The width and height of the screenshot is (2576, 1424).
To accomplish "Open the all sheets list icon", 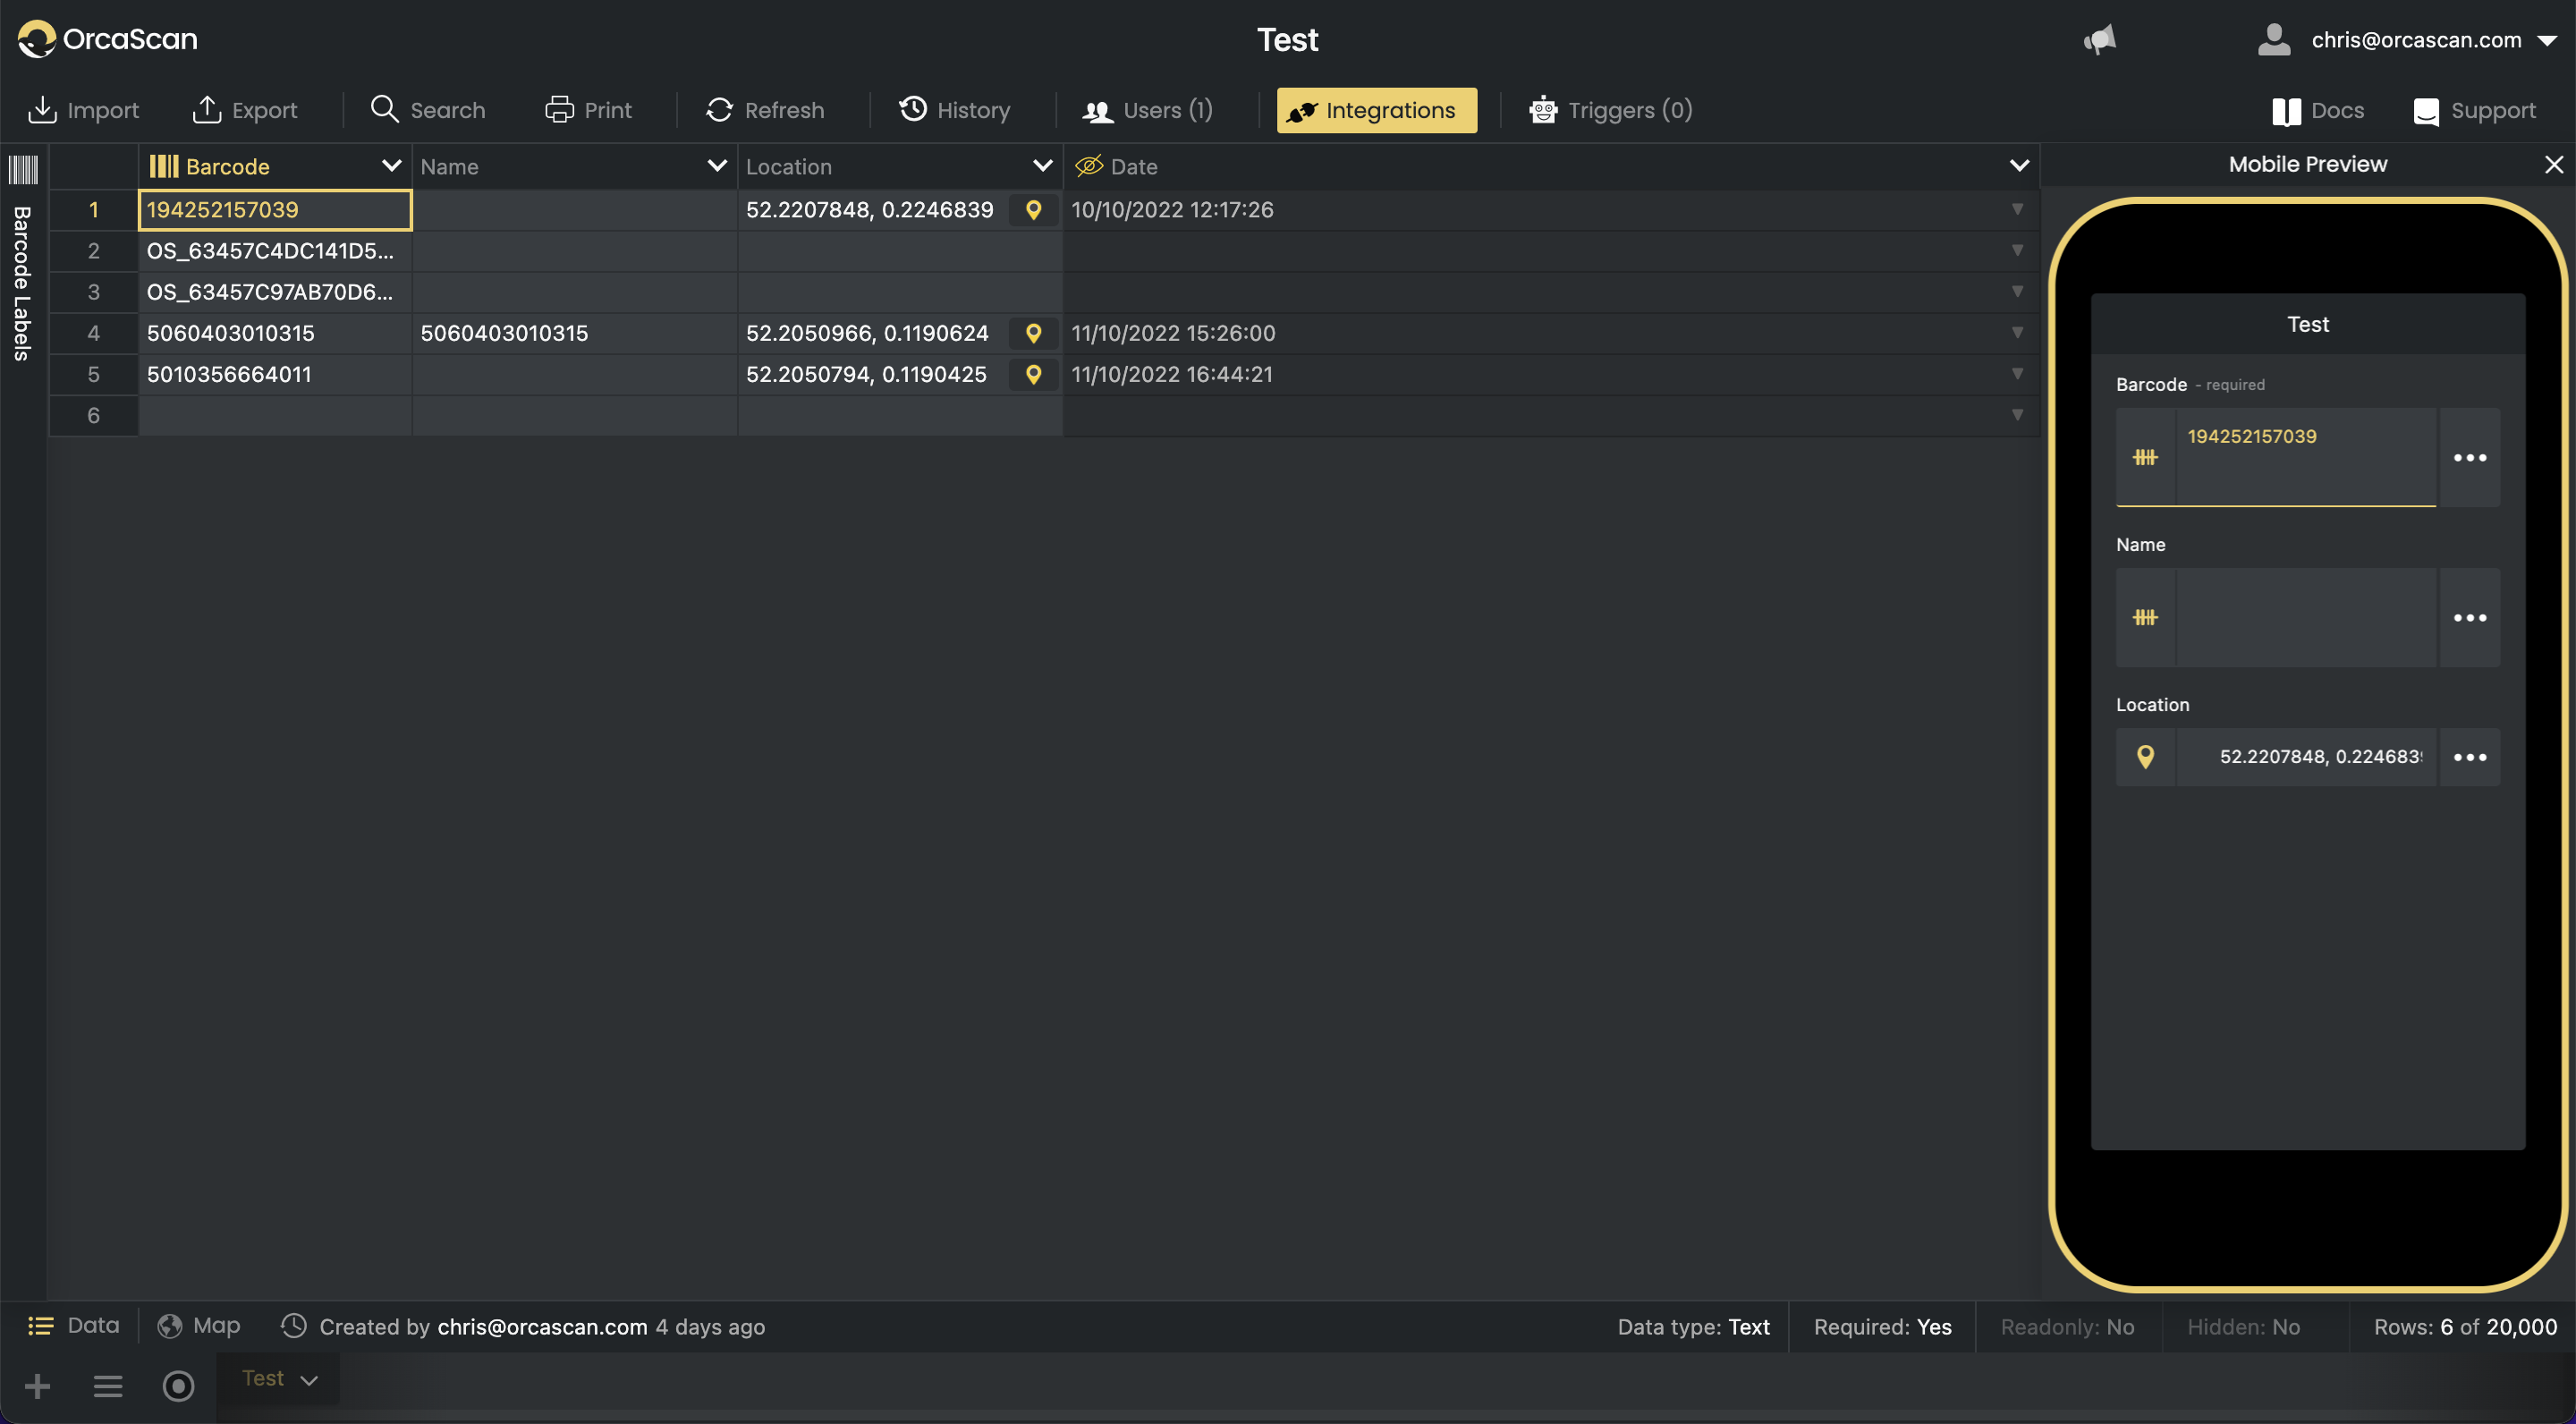I will [108, 1386].
